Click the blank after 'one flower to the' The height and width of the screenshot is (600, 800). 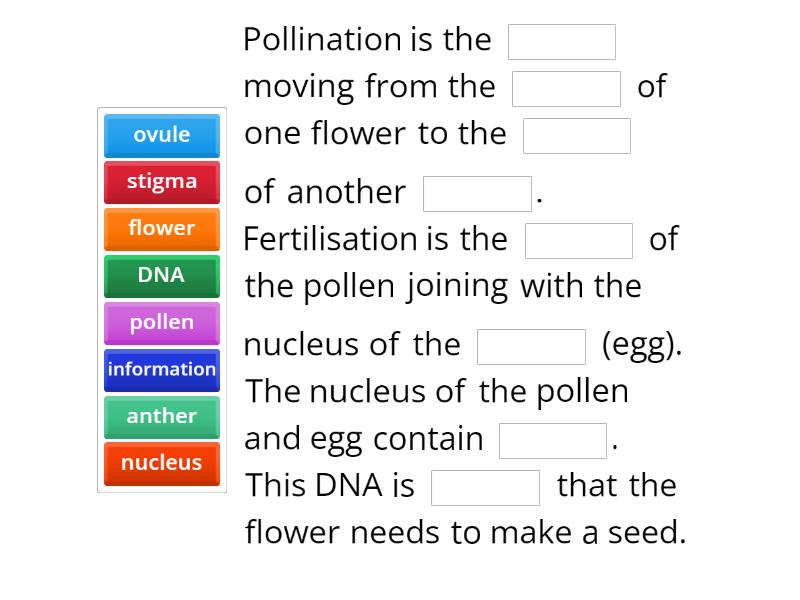click(x=578, y=134)
